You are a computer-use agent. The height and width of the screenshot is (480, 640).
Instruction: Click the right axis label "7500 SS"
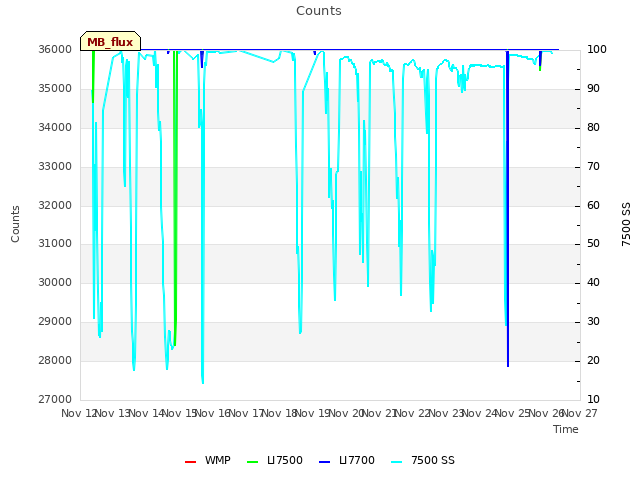626,224
